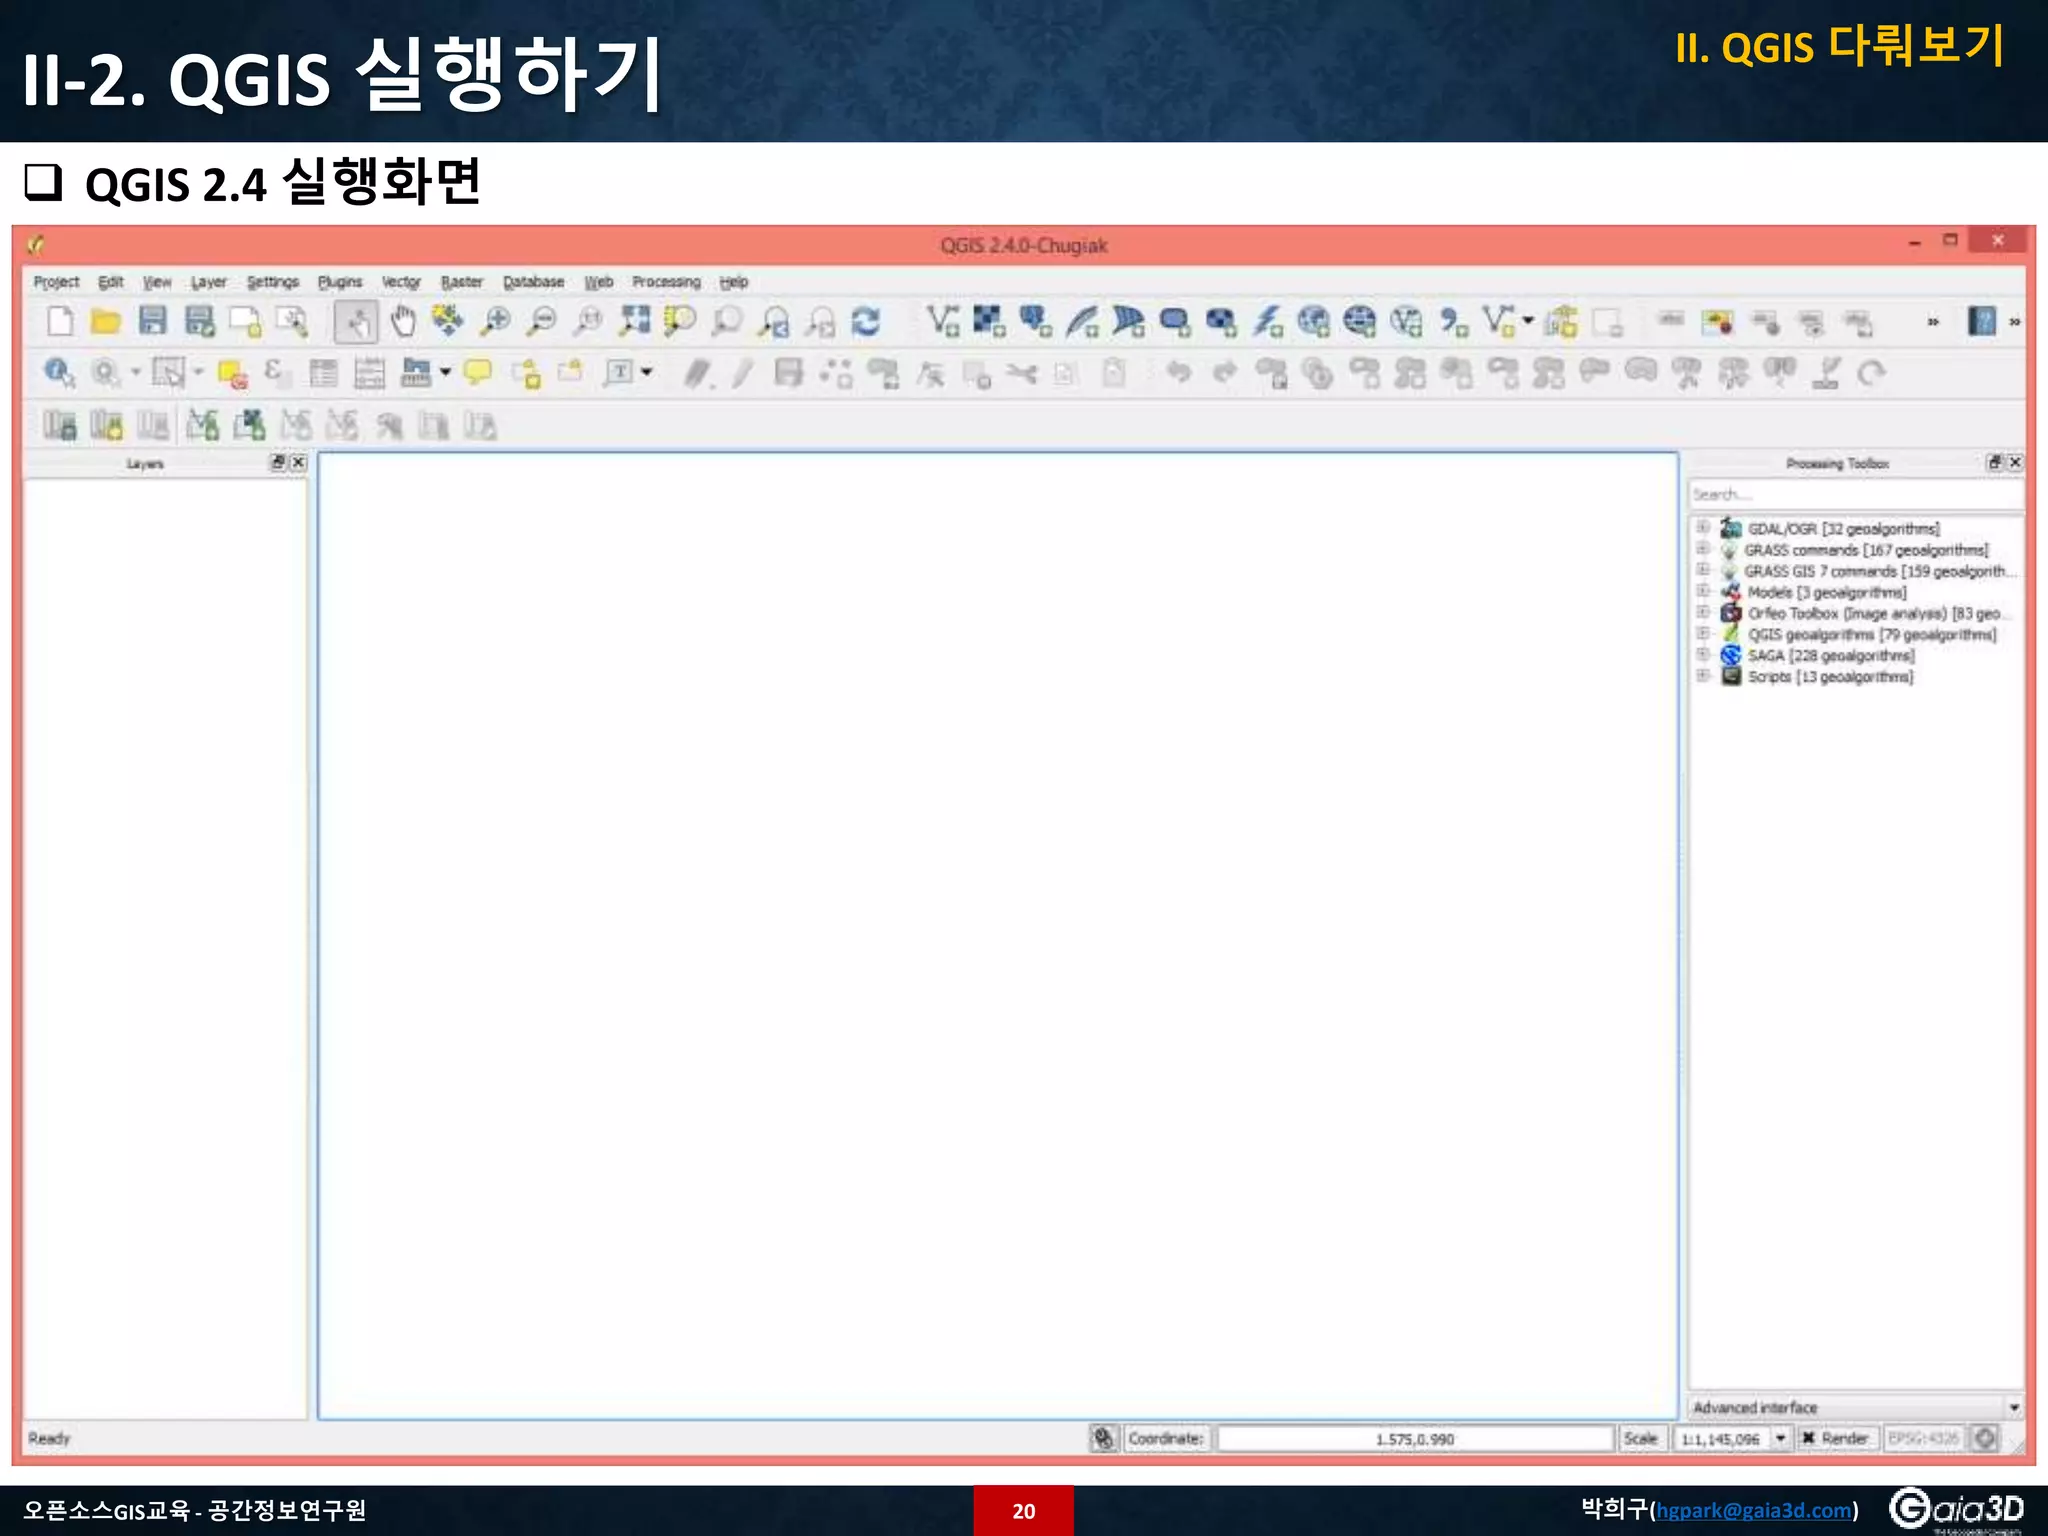Select the Measure ruler tool
The image size is (2048, 1536).
coord(416,373)
